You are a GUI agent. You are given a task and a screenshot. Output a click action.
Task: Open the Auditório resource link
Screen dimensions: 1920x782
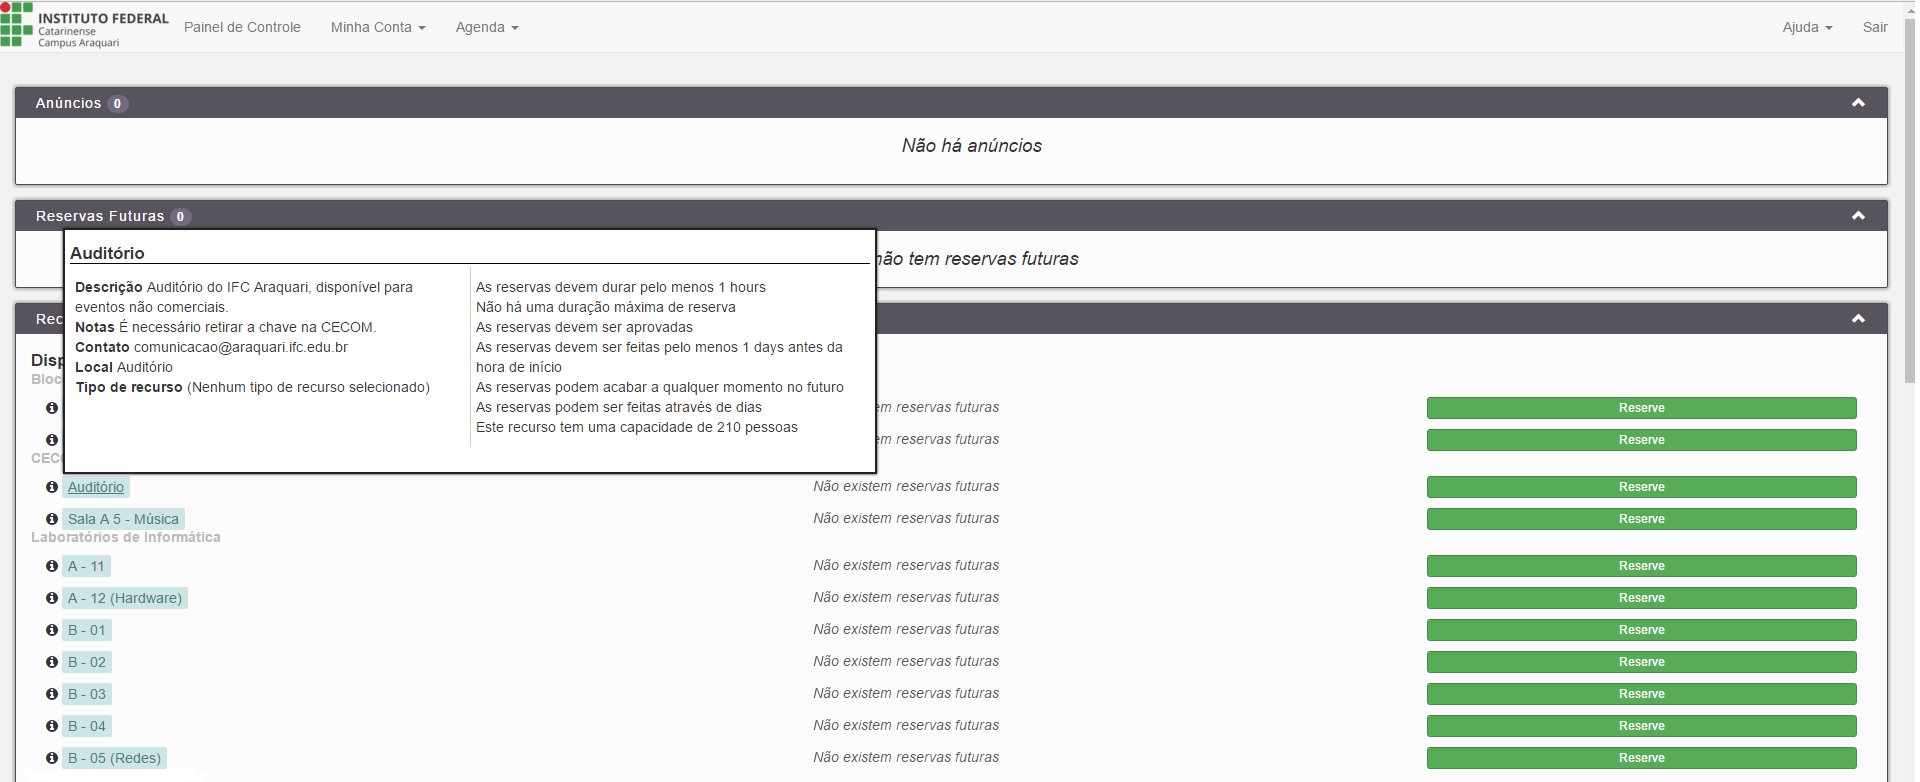coord(96,487)
